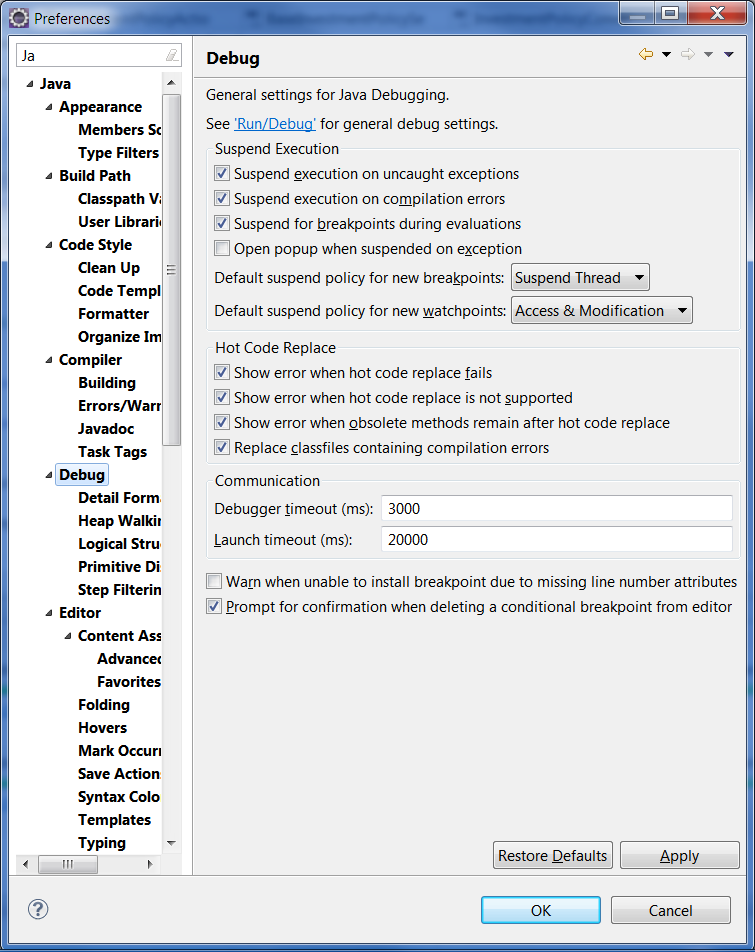Select Task Tags preference page
The width and height of the screenshot is (755, 952).
[x=112, y=452]
